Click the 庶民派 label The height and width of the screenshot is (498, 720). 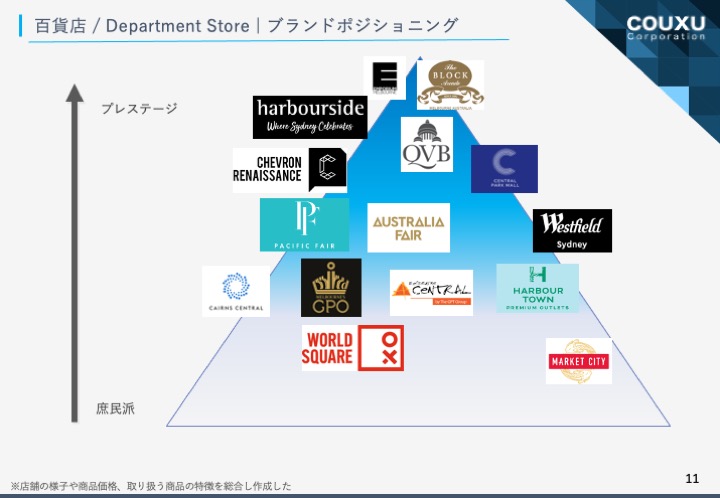tap(115, 408)
